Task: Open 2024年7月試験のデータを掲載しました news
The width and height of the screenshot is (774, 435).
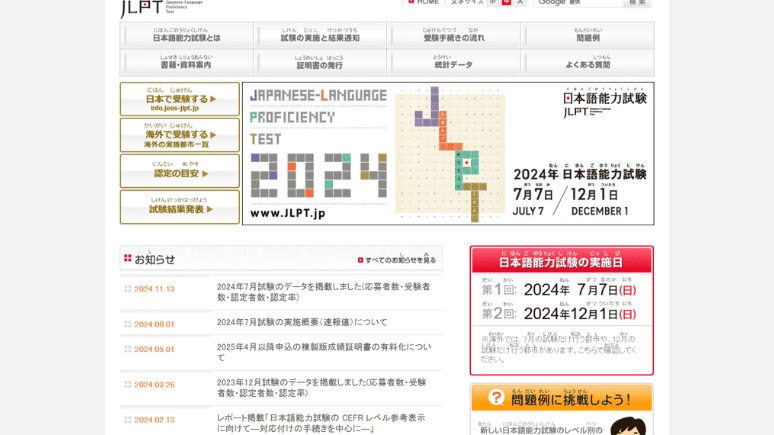Action: pos(323,292)
